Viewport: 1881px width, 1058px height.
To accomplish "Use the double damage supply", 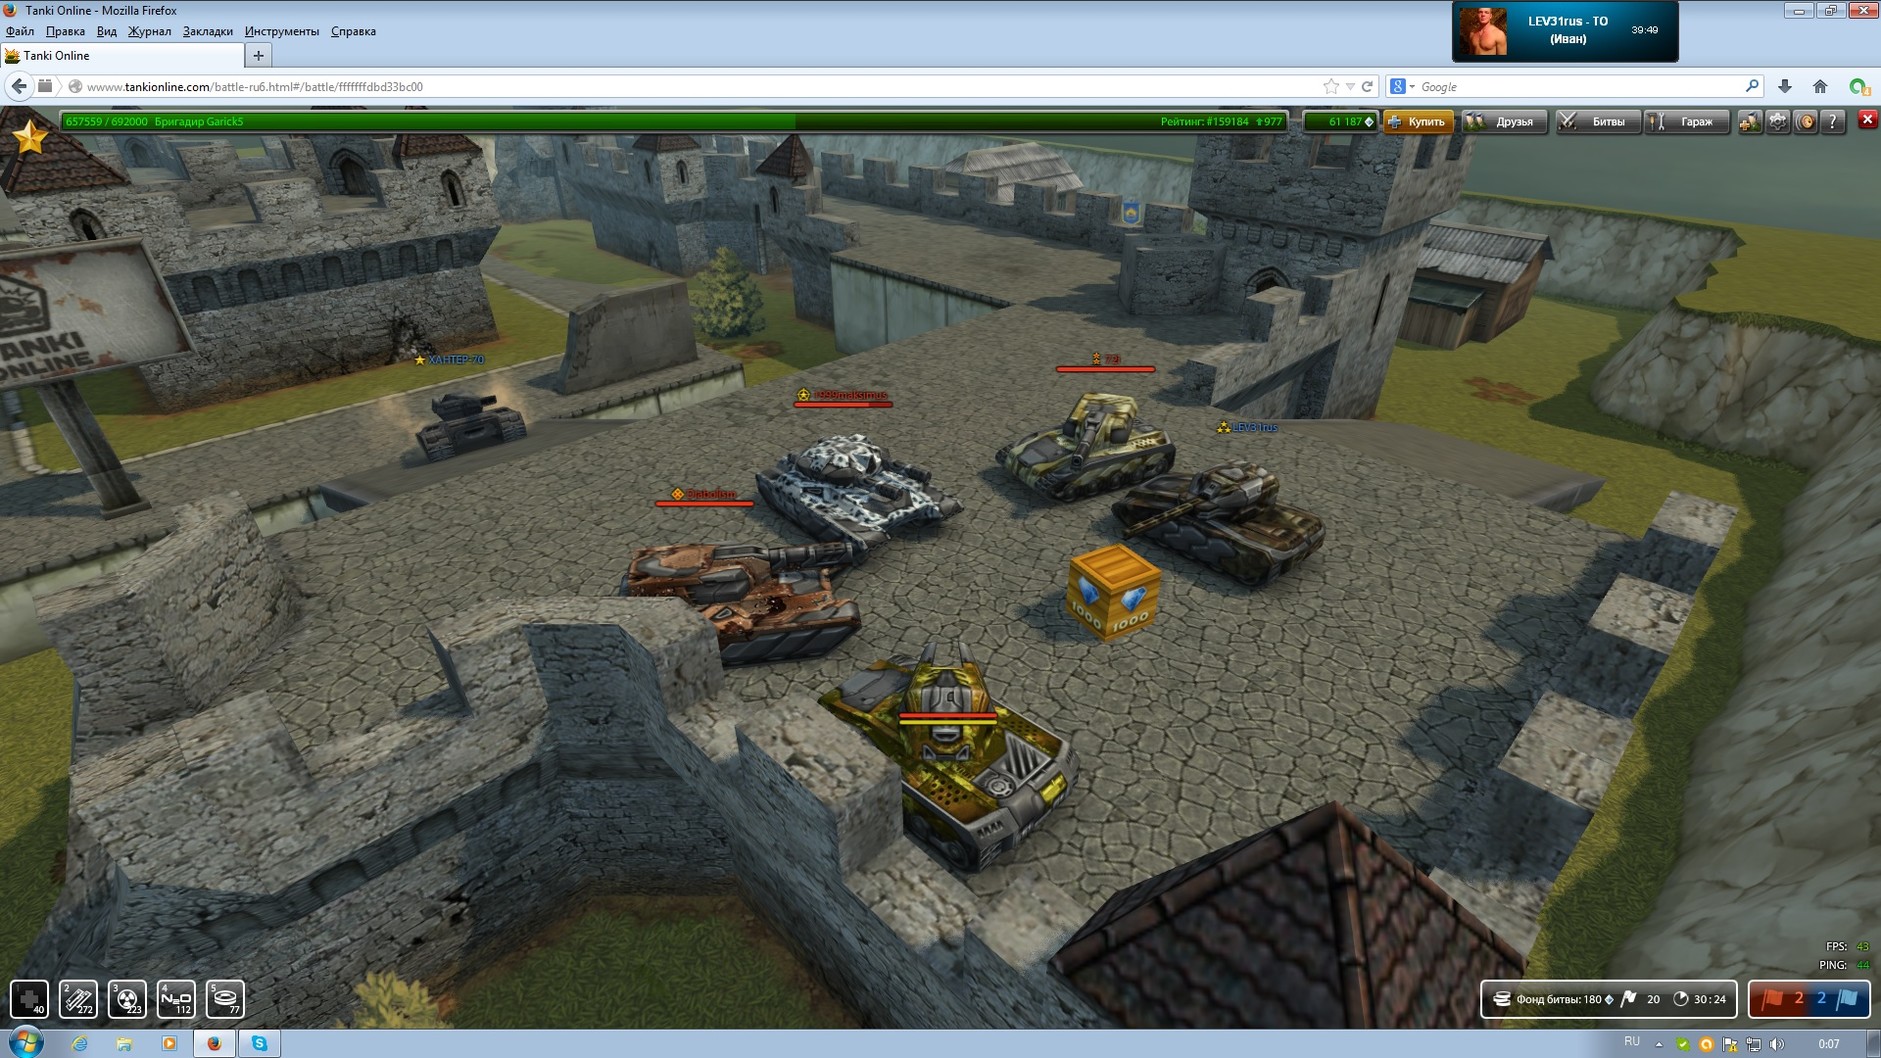I will (x=127, y=998).
